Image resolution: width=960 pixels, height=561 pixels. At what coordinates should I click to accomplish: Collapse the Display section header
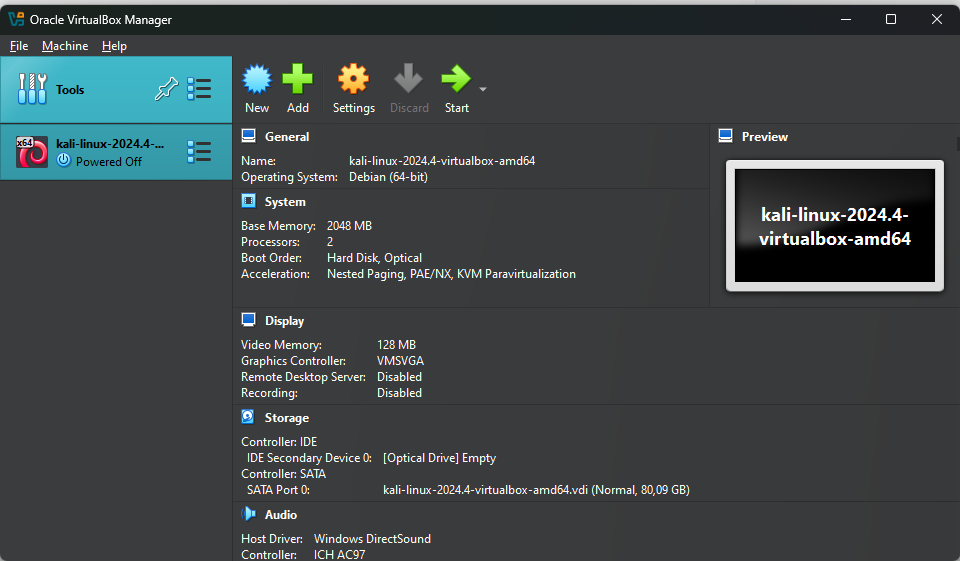[284, 320]
